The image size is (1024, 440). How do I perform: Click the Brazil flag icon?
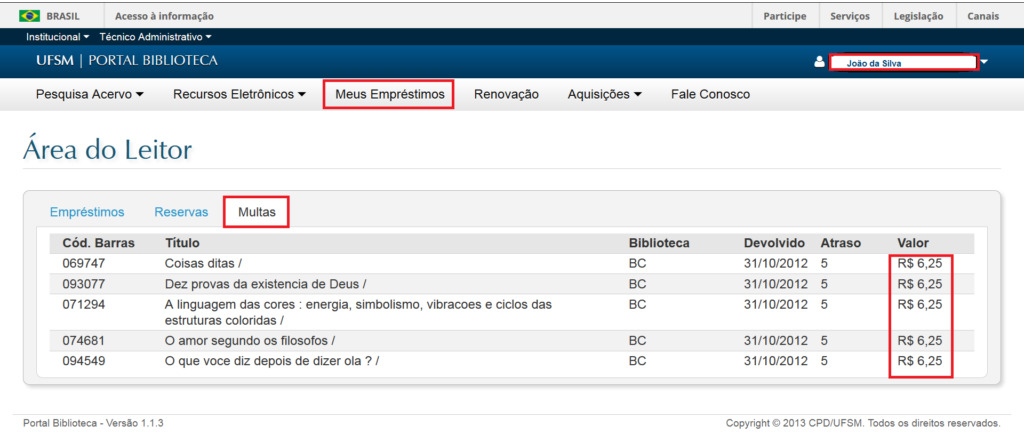29,16
